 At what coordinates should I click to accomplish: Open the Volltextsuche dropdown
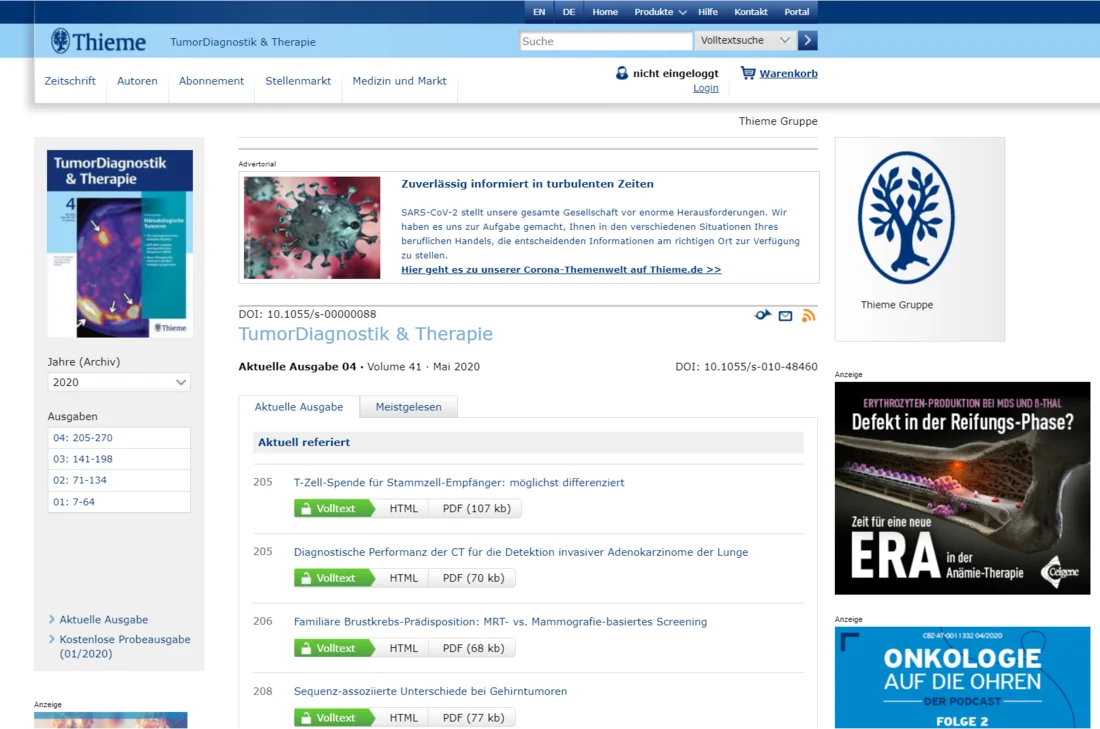pyautogui.click(x=744, y=41)
